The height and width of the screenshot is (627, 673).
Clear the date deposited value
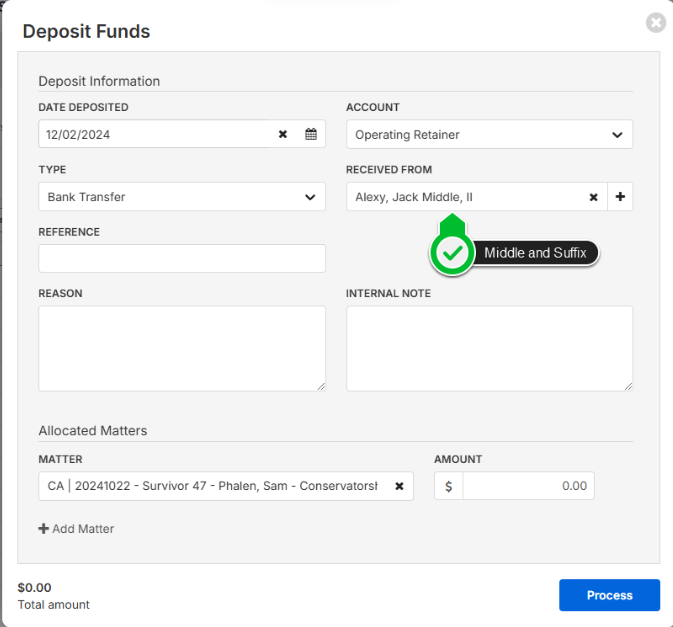click(x=282, y=134)
